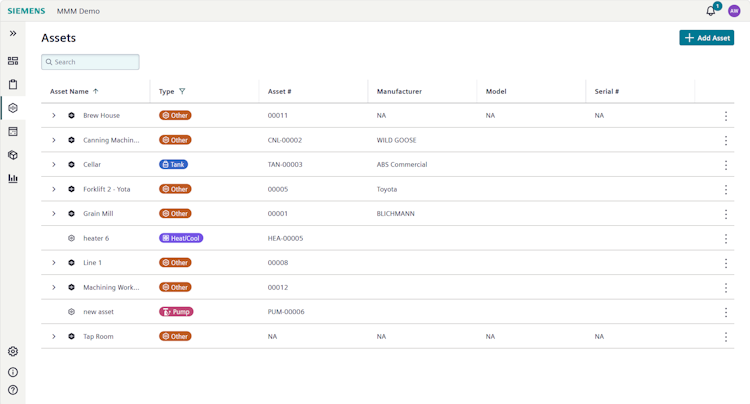Click the Model column header

pos(496,91)
